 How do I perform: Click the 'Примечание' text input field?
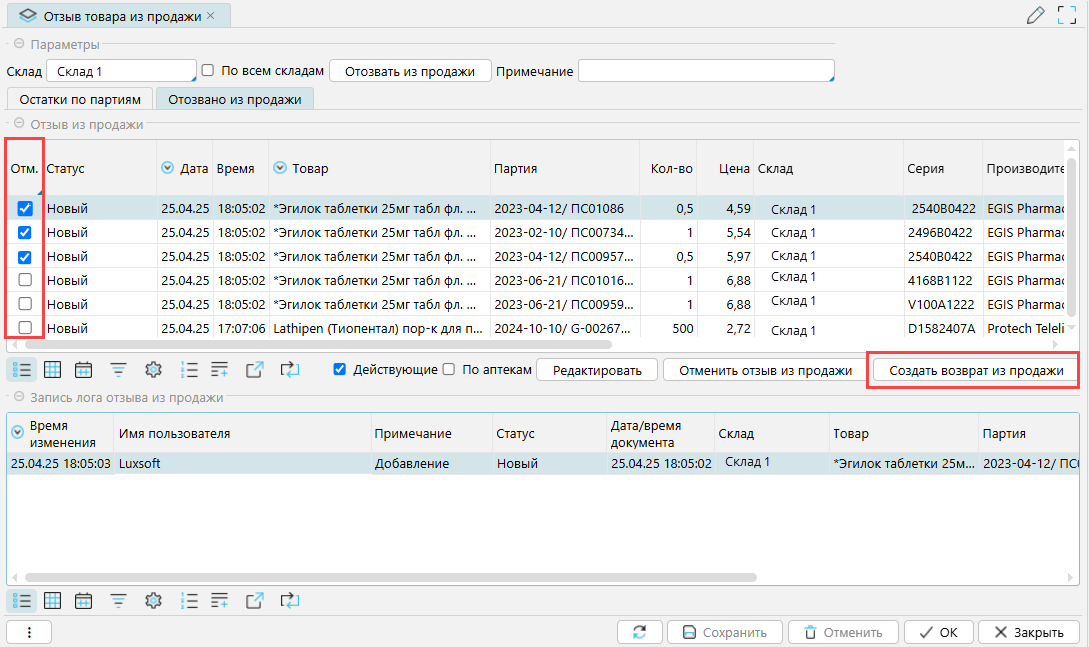click(705, 71)
